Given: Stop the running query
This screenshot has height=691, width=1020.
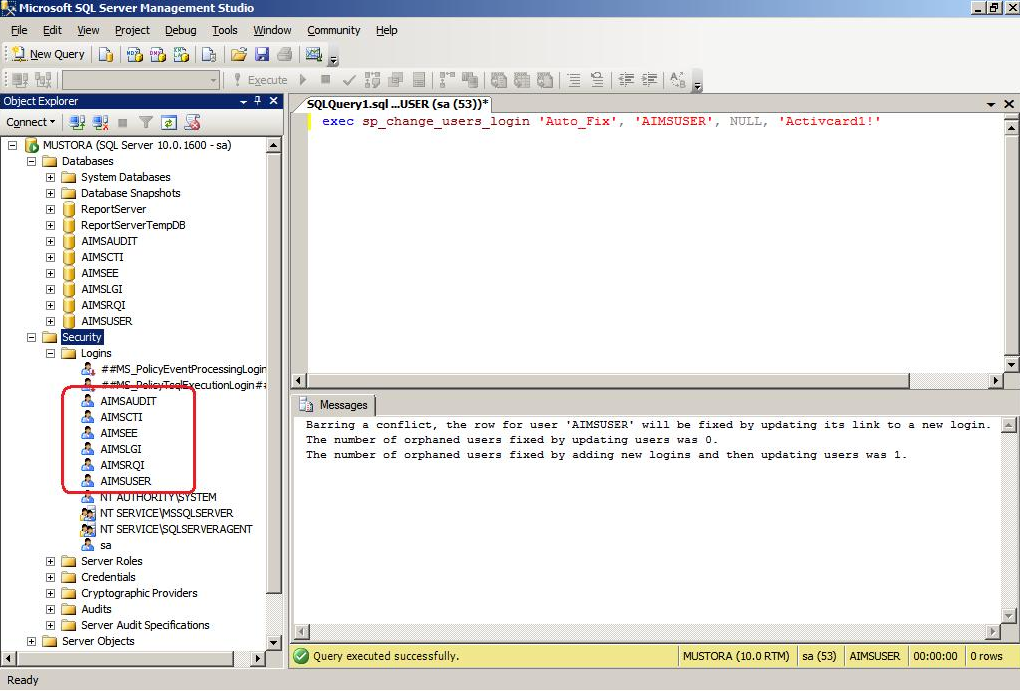Looking at the screenshot, I should pos(324,80).
